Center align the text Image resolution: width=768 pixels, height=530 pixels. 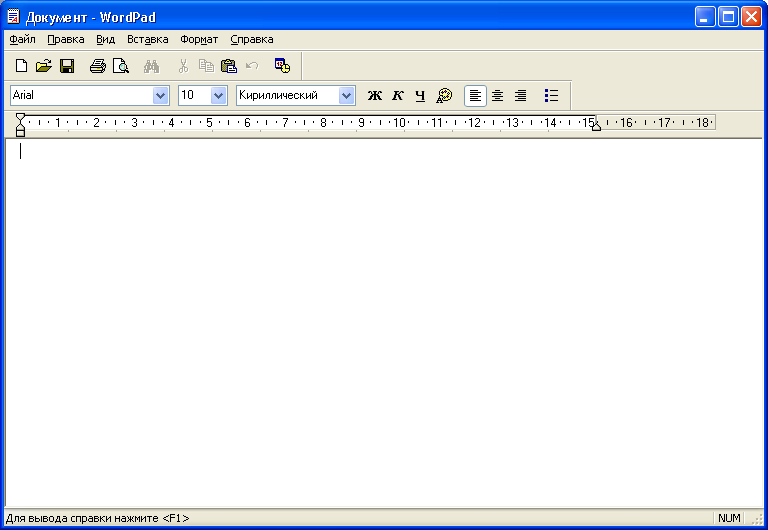(x=497, y=96)
